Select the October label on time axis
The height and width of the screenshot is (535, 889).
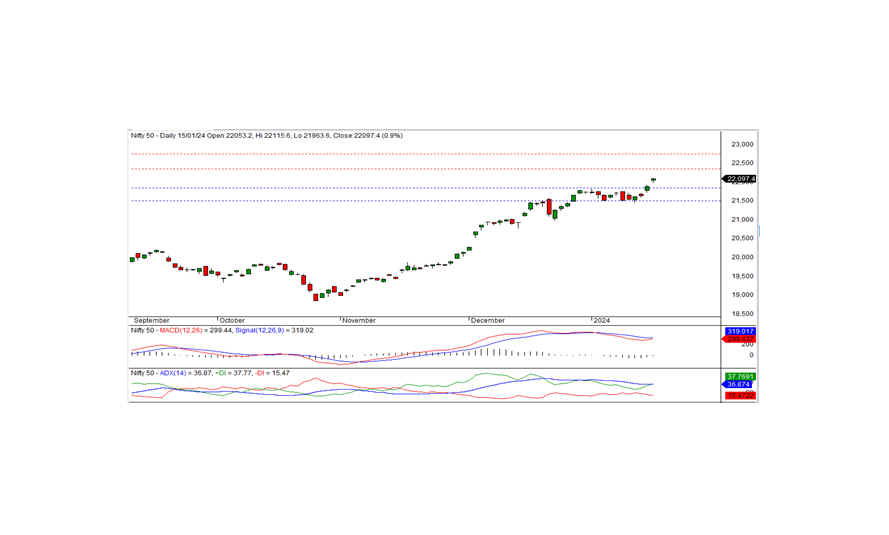point(233,320)
